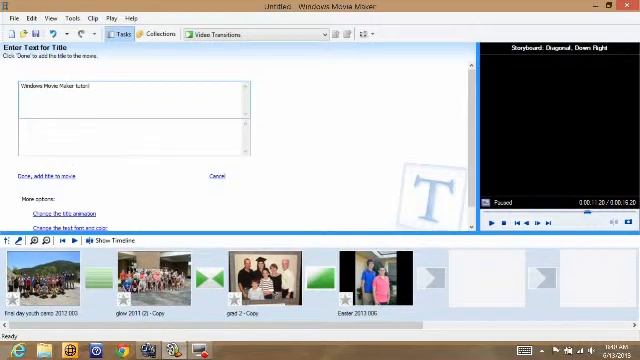Create a new project with the toolbar icon
The height and width of the screenshot is (360, 640).
[12, 34]
